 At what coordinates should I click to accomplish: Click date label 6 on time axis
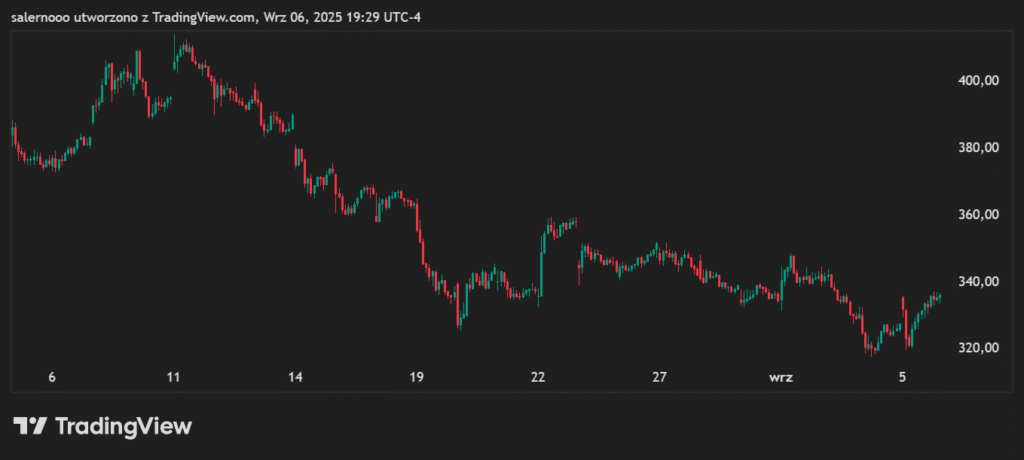point(52,377)
